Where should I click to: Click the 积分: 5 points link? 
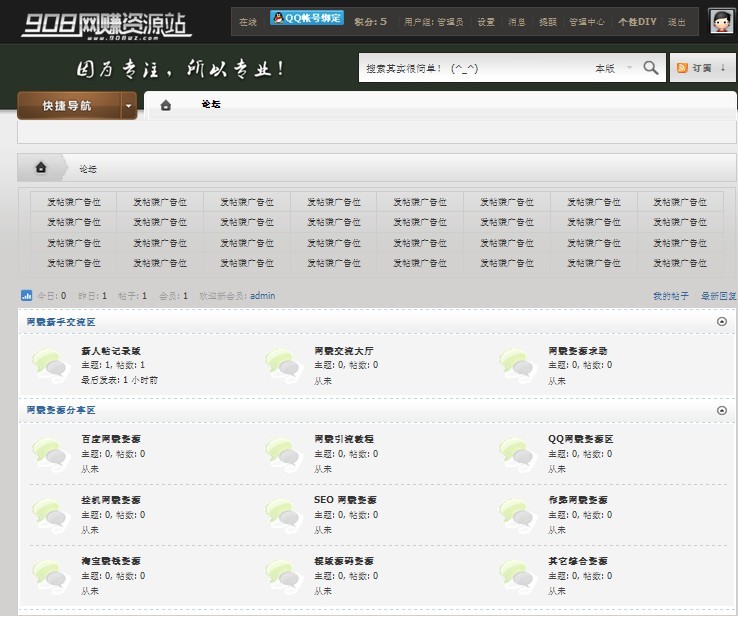click(370, 22)
